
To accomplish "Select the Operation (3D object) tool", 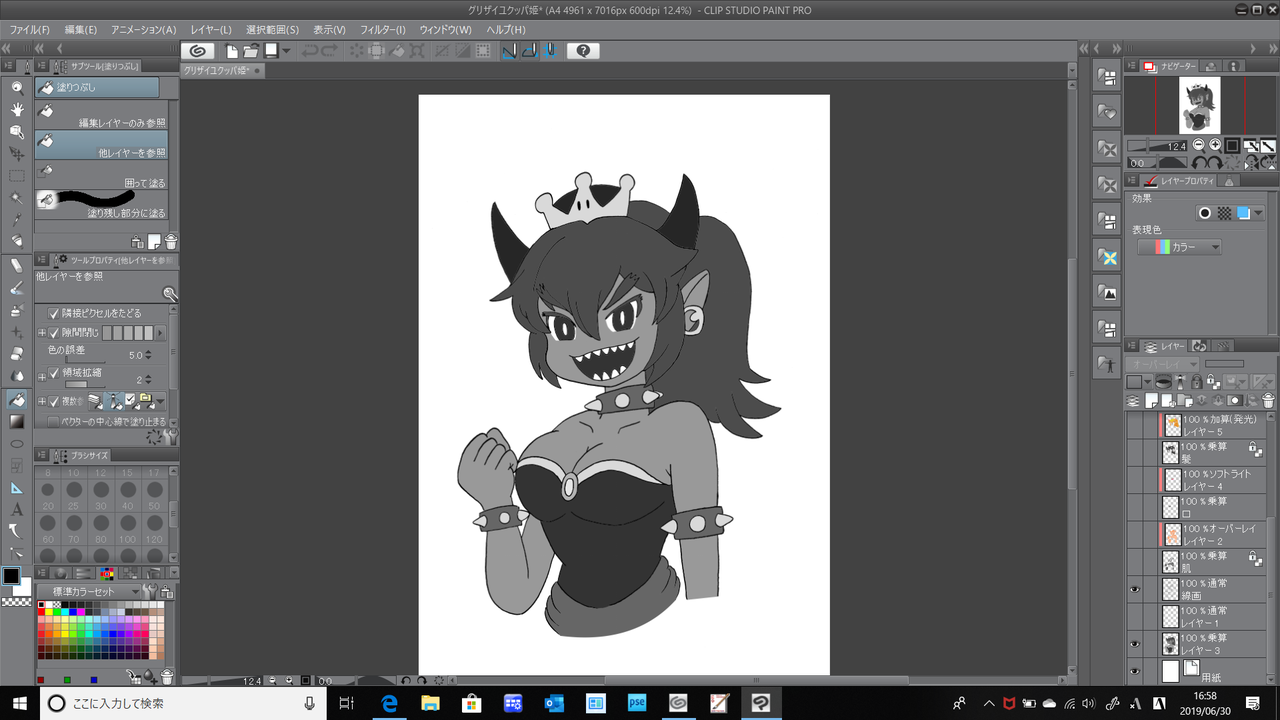I will coord(17,132).
